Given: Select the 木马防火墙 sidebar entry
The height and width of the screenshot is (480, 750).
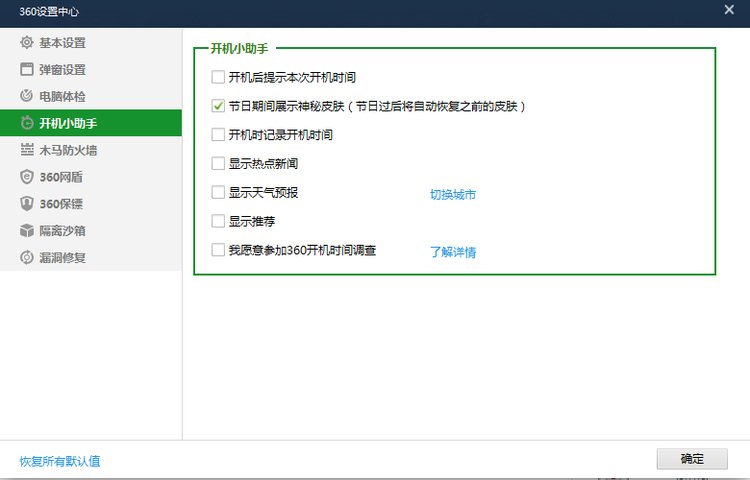Looking at the screenshot, I should pyautogui.click(x=91, y=150).
